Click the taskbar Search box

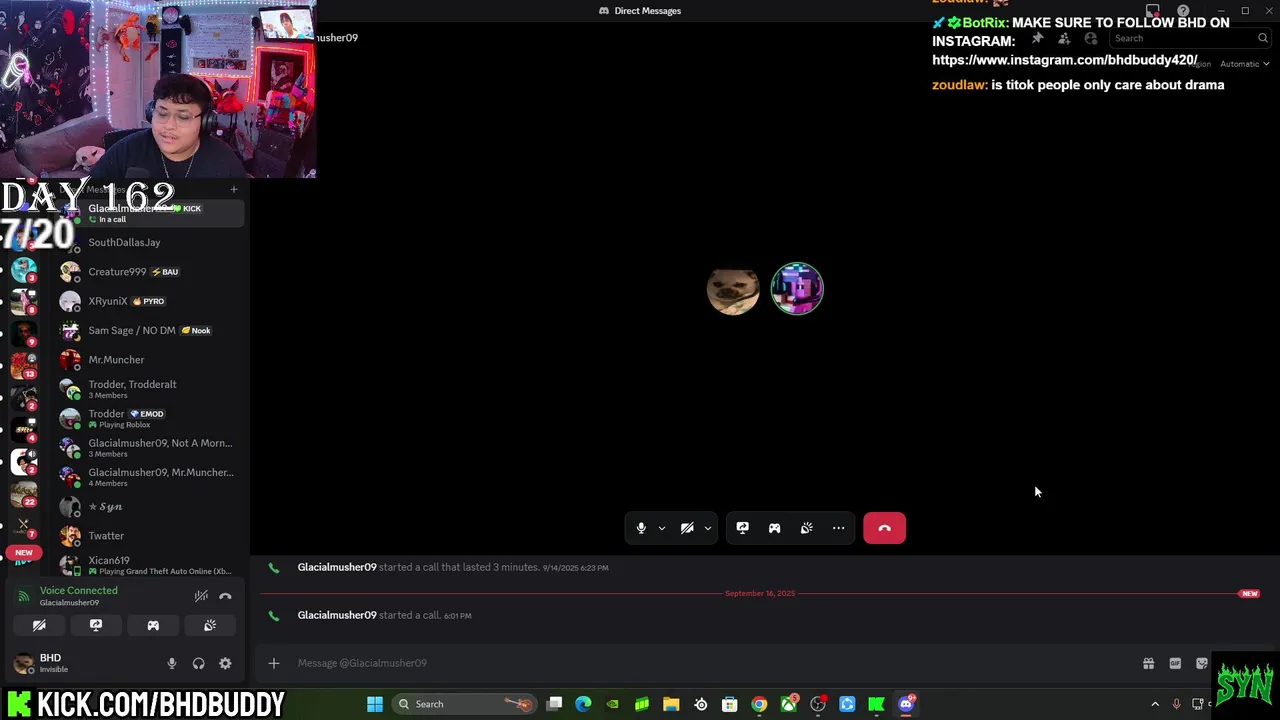(463, 704)
